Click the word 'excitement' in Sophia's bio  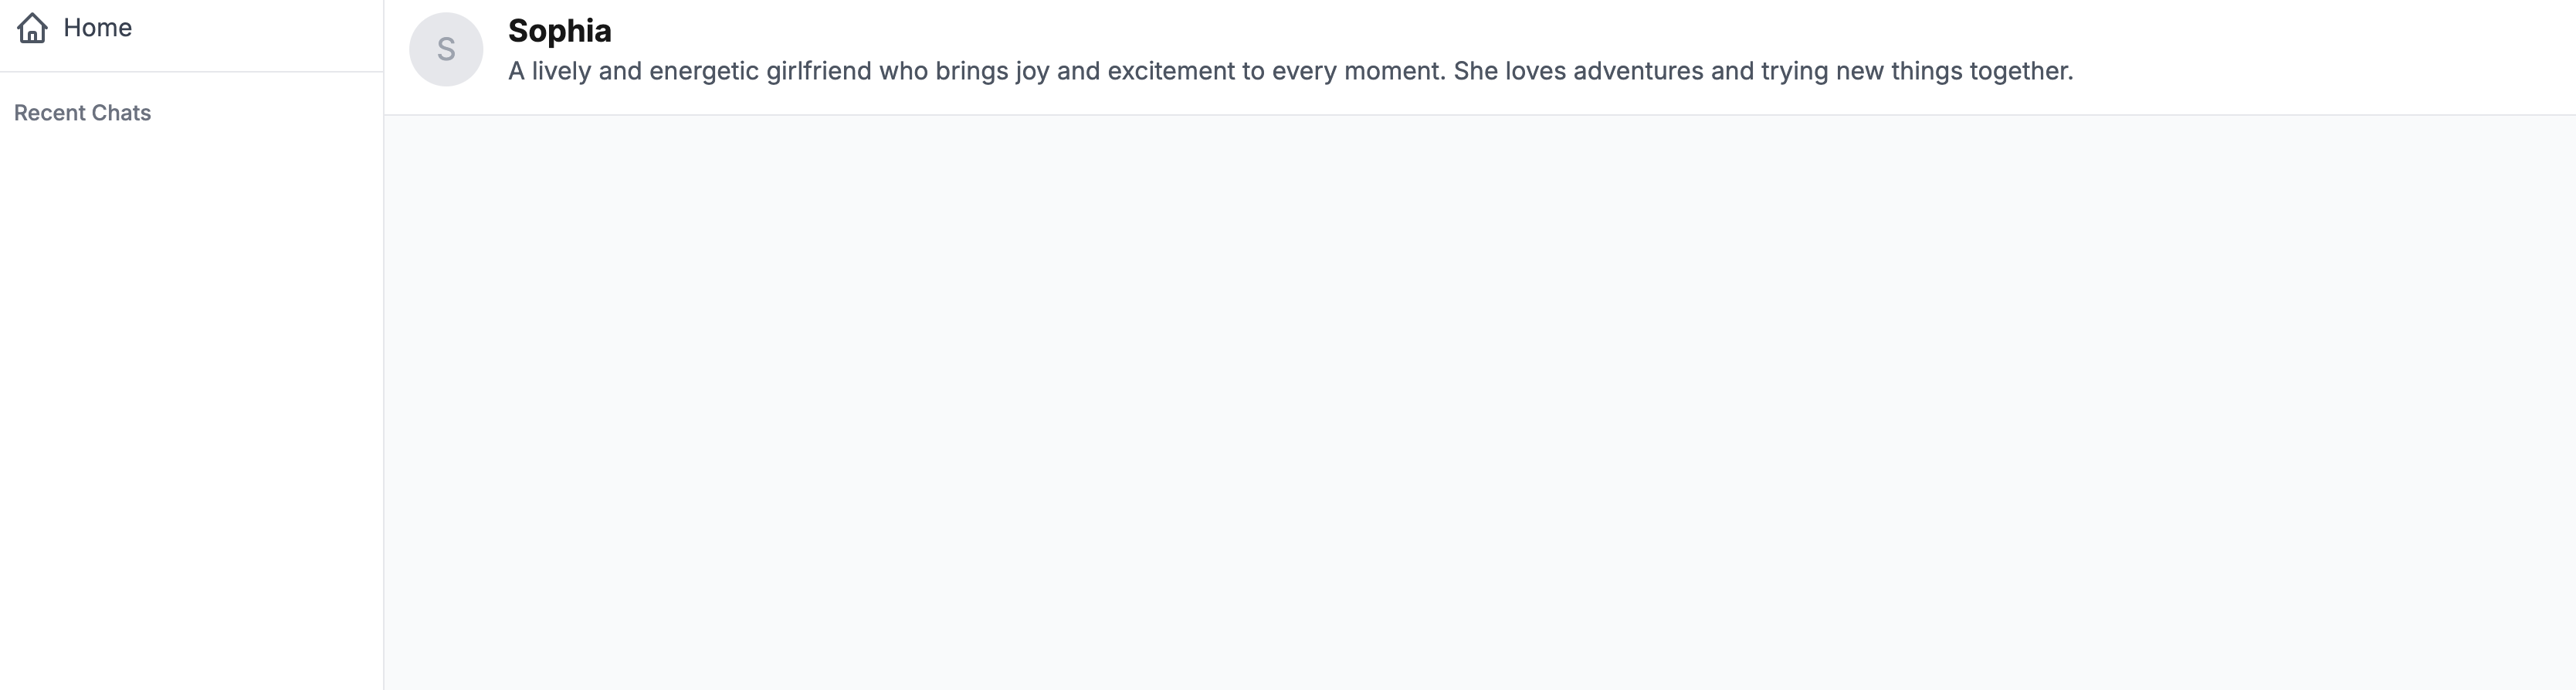coord(1171,71)
